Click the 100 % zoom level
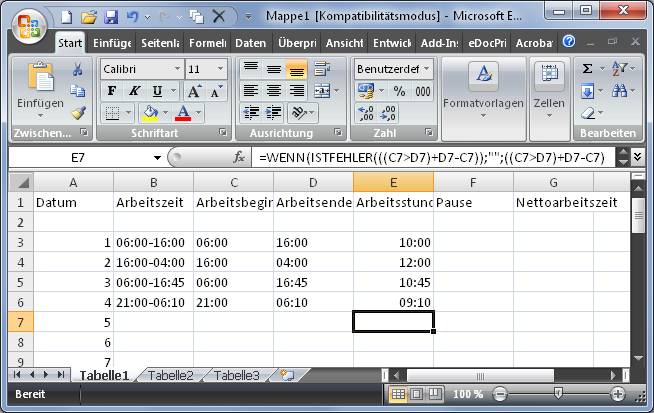The height and width of the screenshot is (413, 654). pyautogui.click(x=468, y=394)
